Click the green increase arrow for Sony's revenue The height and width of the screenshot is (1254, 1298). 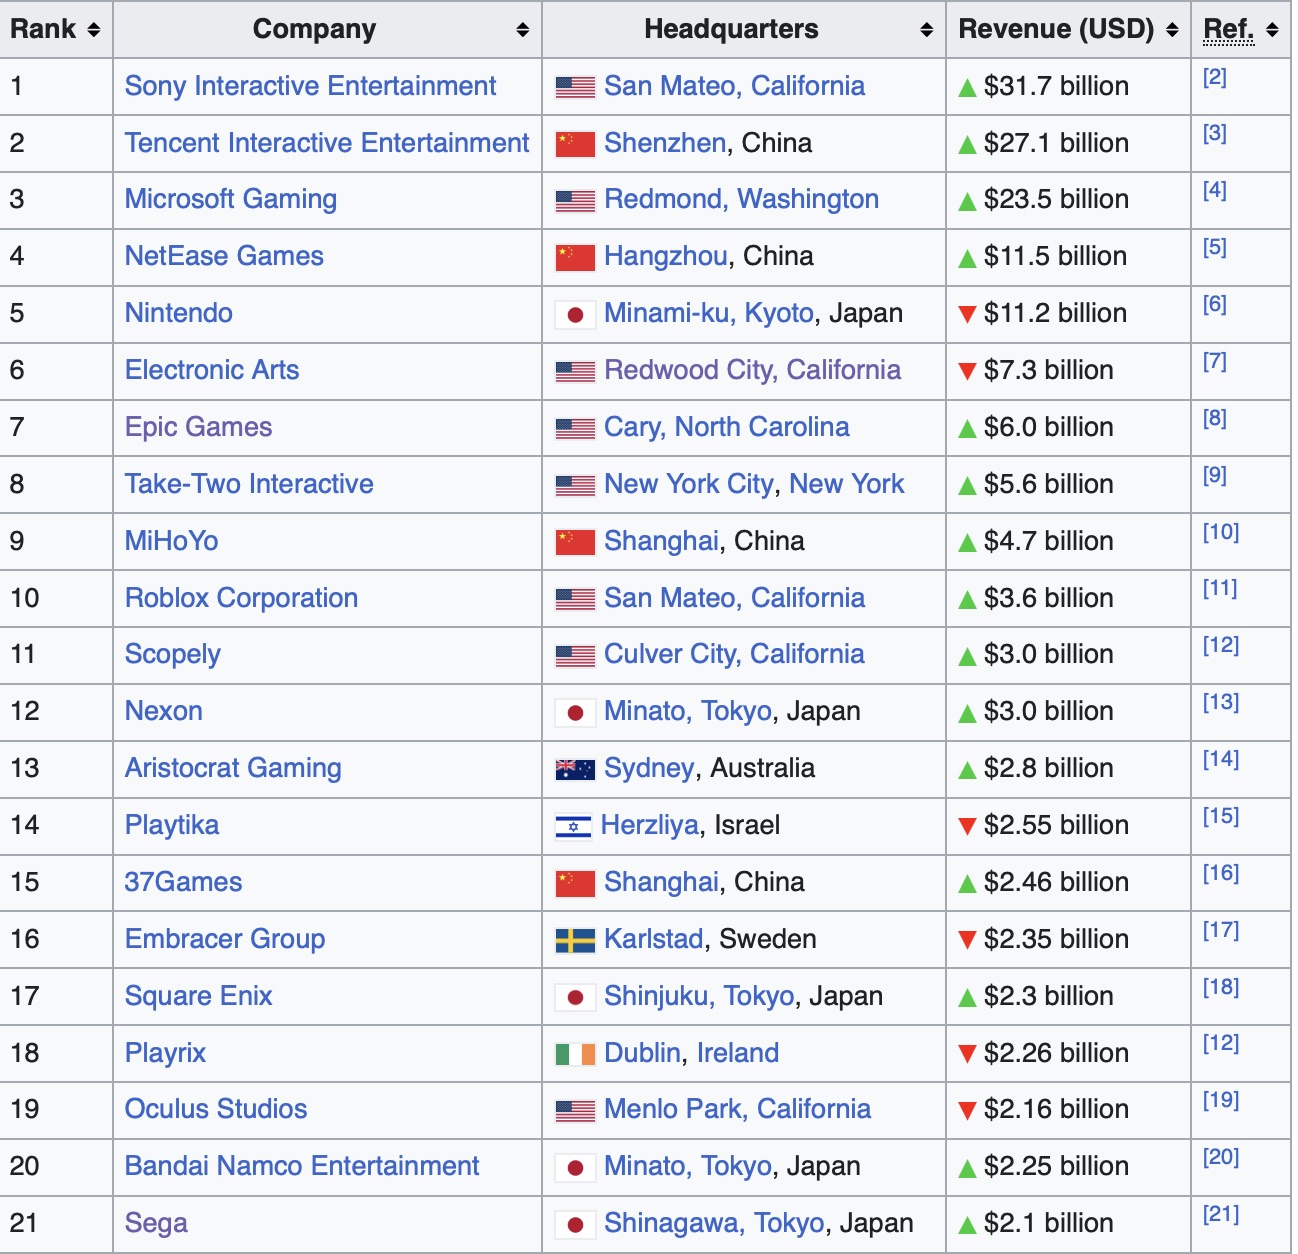pos(967,88)
